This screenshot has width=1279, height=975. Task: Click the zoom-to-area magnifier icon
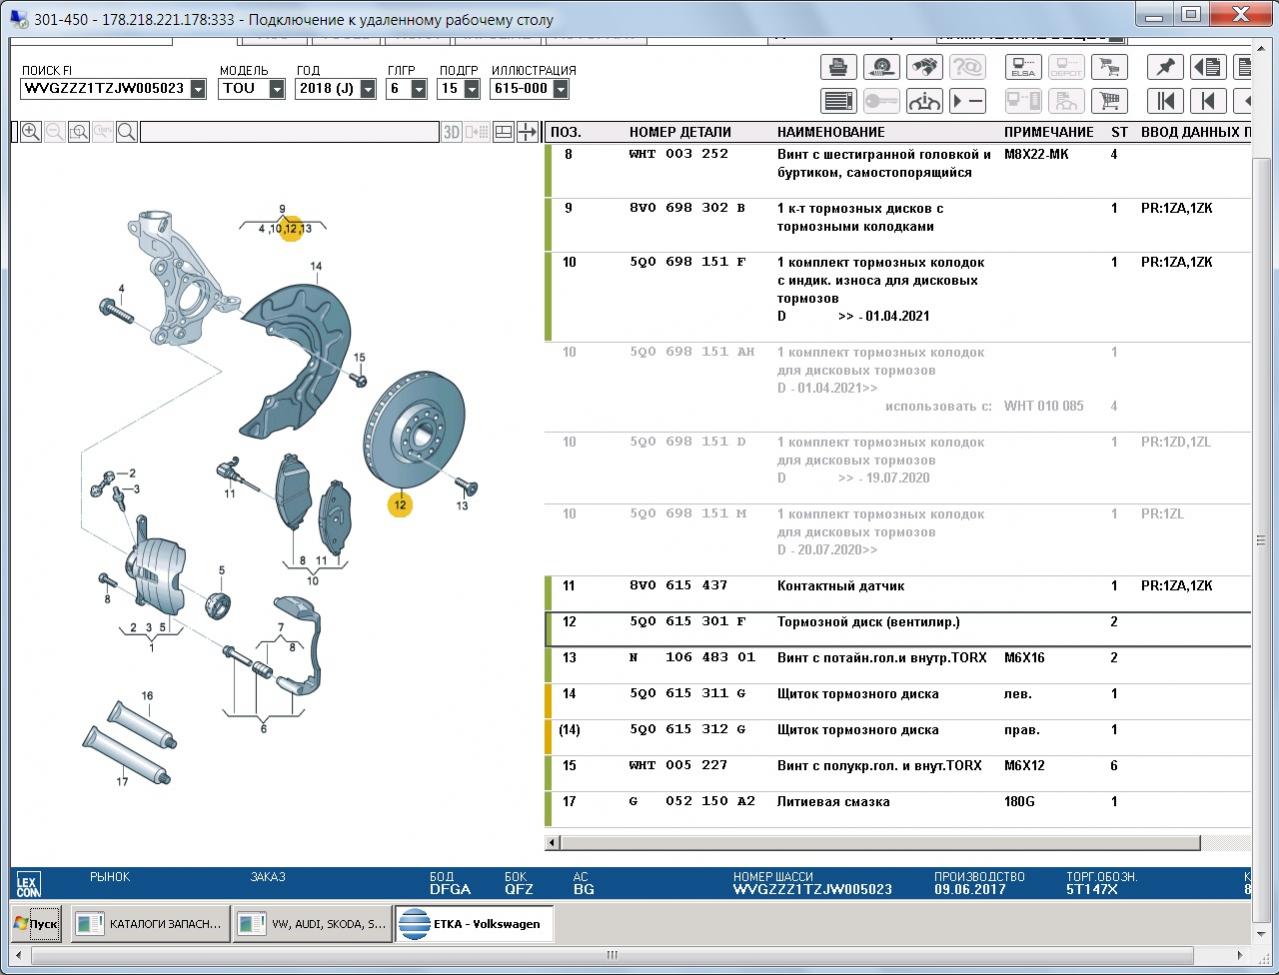pos(79,132)
